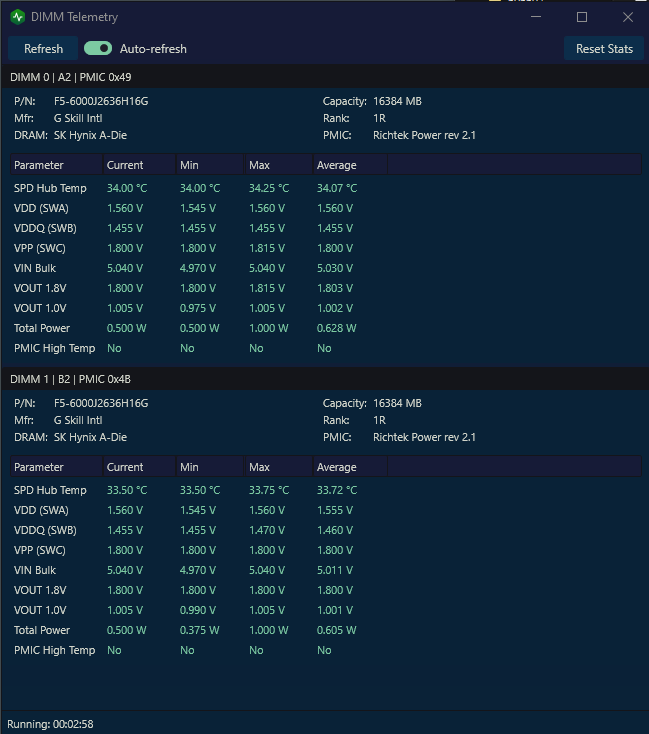
Task: Click the DIMM 0 Current column header
Action: 140,165
